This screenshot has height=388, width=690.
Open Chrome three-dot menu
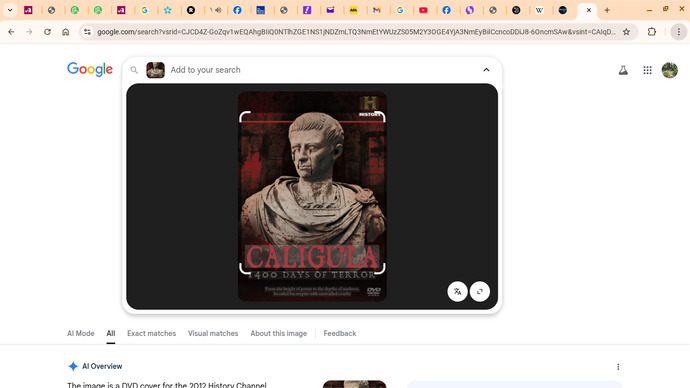tap(679, 32)
